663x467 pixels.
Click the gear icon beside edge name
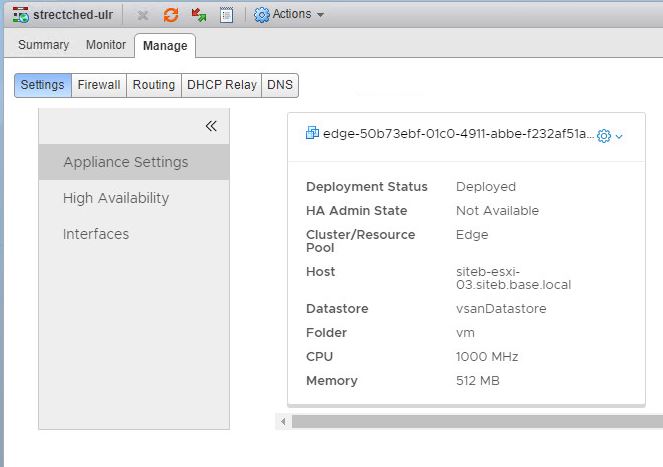click(x=603, y=136)
